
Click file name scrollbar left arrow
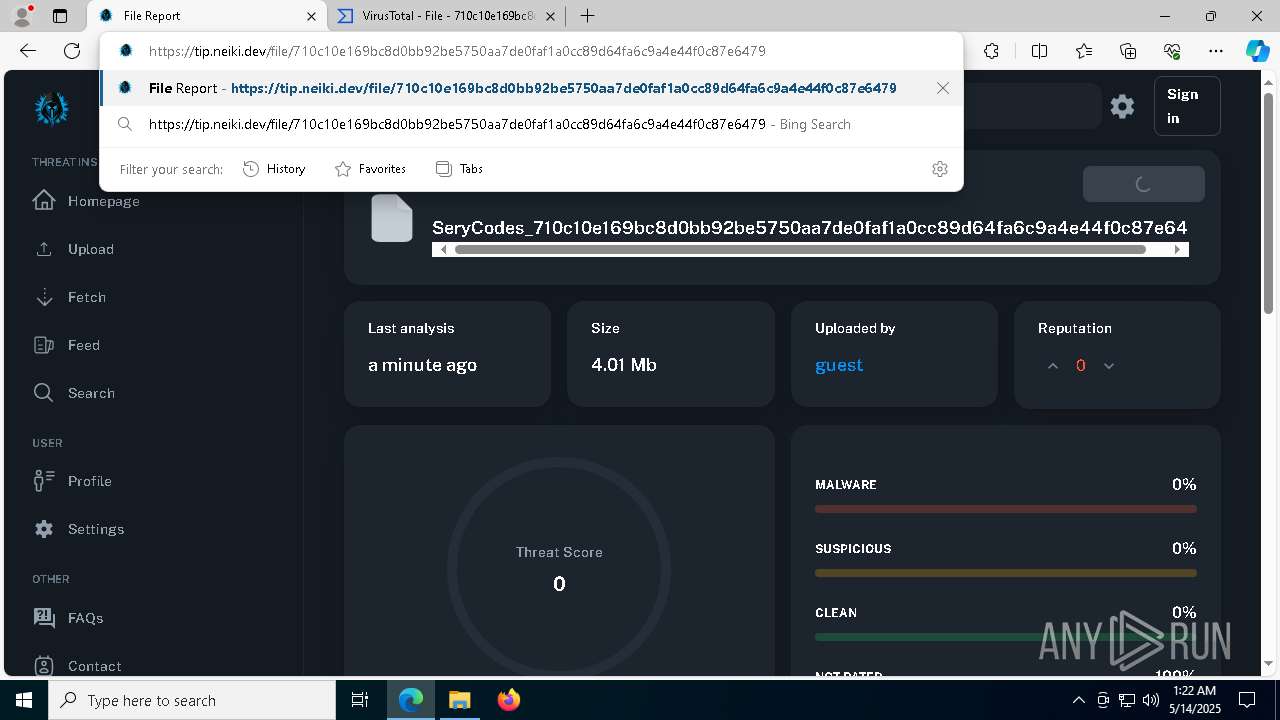(444, 250)
